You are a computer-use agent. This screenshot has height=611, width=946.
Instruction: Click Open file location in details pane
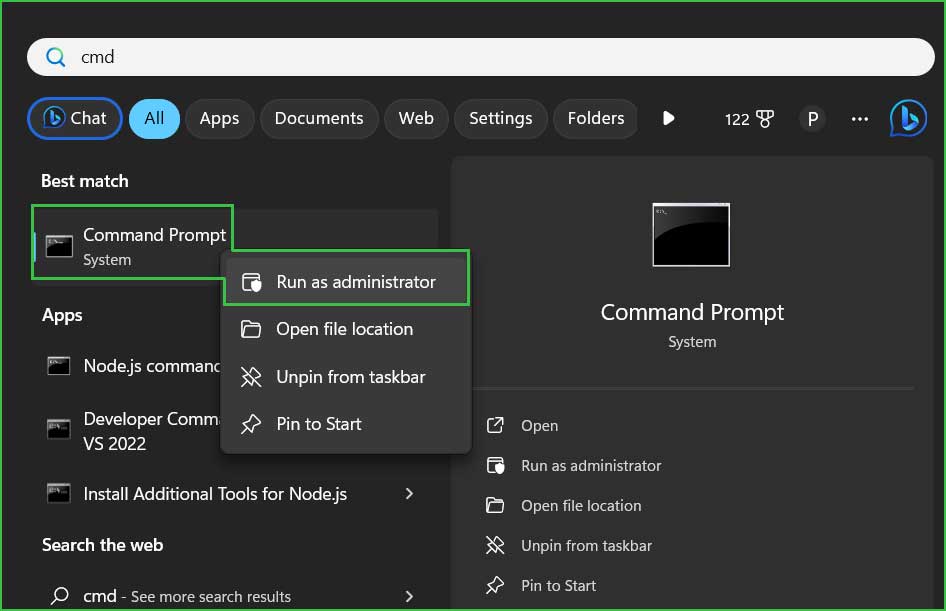[x=581, y=505]
